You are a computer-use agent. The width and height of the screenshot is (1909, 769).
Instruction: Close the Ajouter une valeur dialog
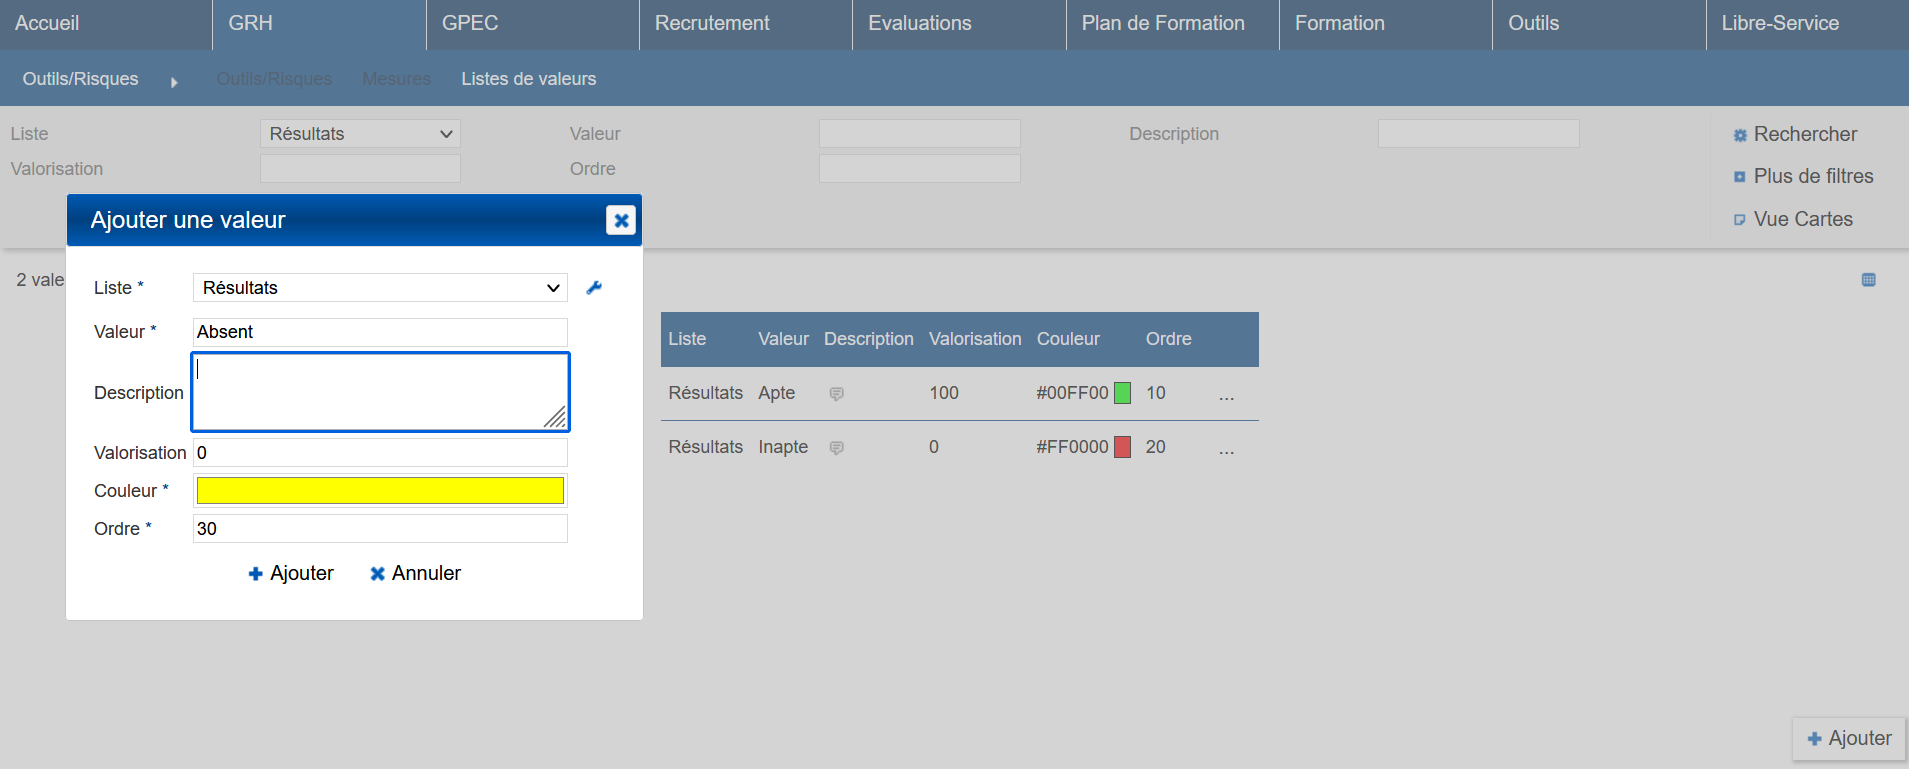coord(621,220)
